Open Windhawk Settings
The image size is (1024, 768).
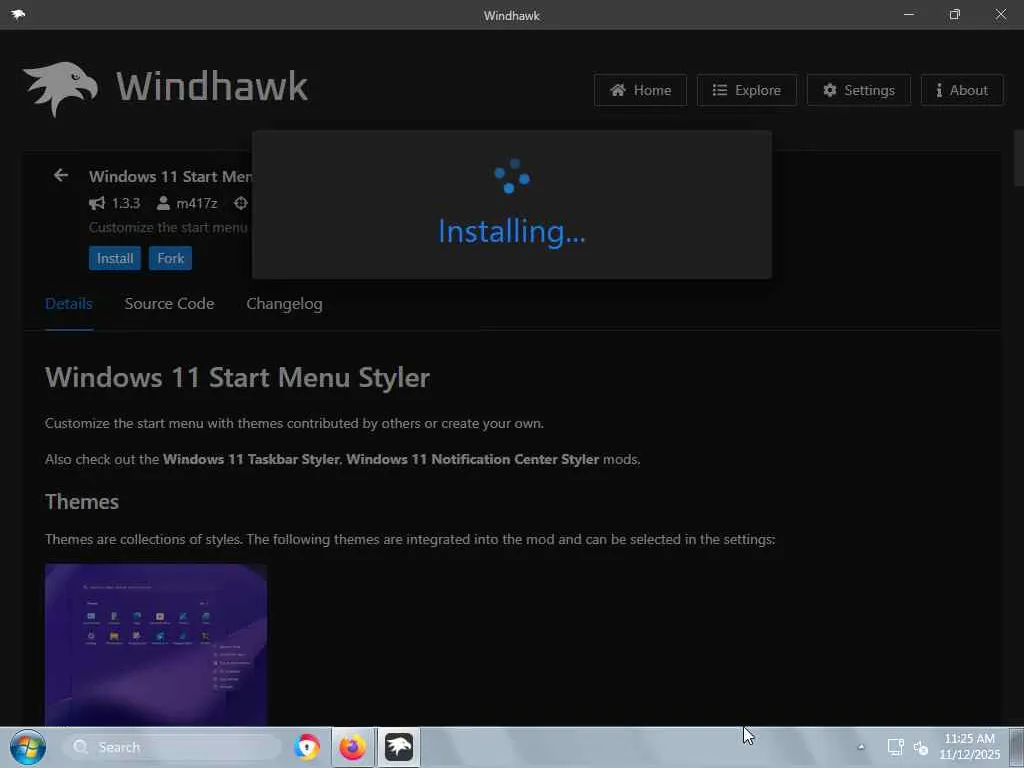point(858,90)
